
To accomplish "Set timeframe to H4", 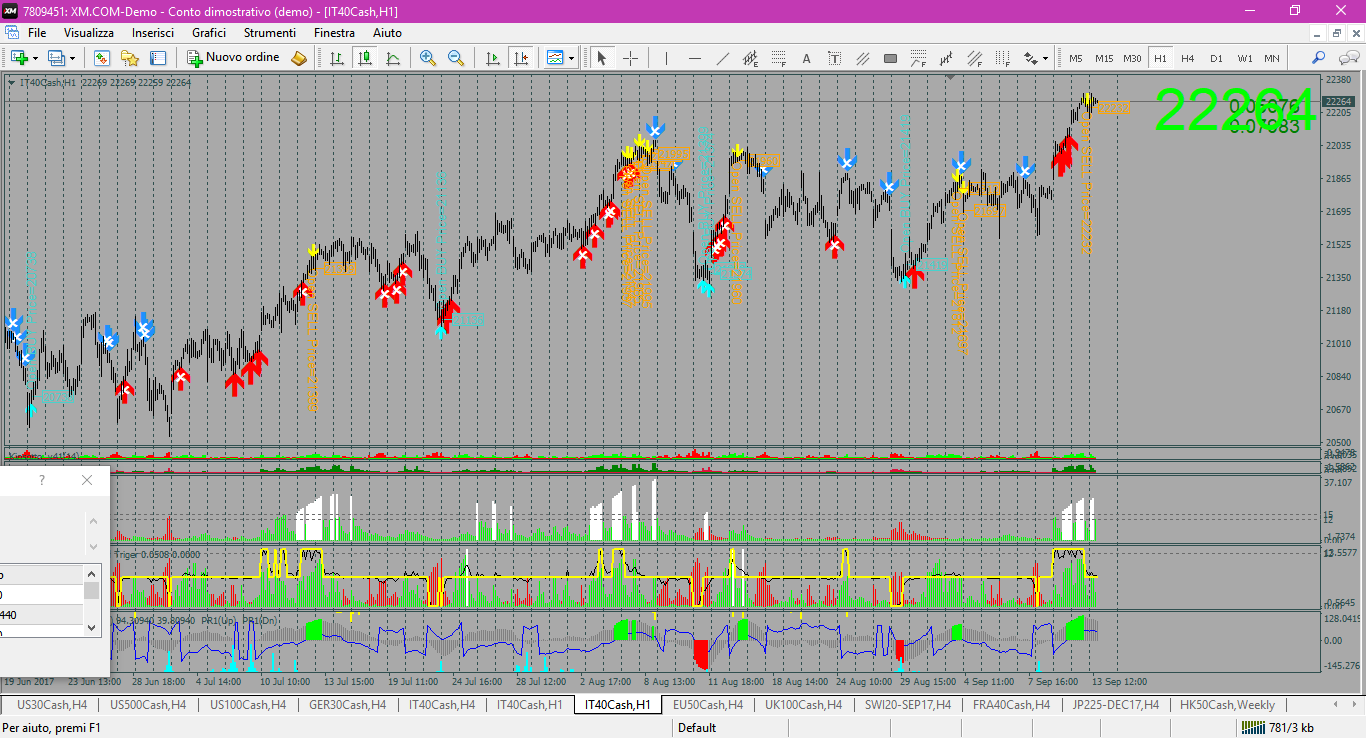I will [x=1188, y=58].
